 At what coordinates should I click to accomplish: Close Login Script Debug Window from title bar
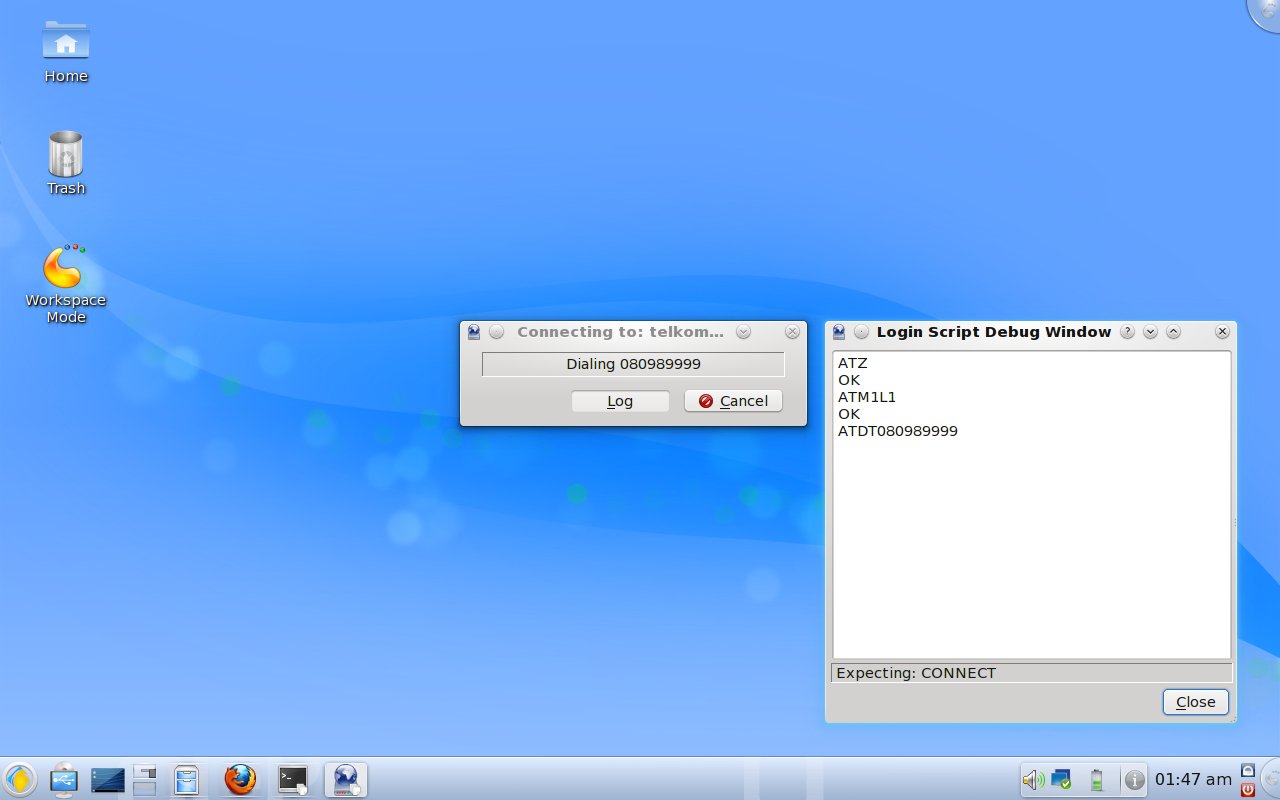[1222, 332]
